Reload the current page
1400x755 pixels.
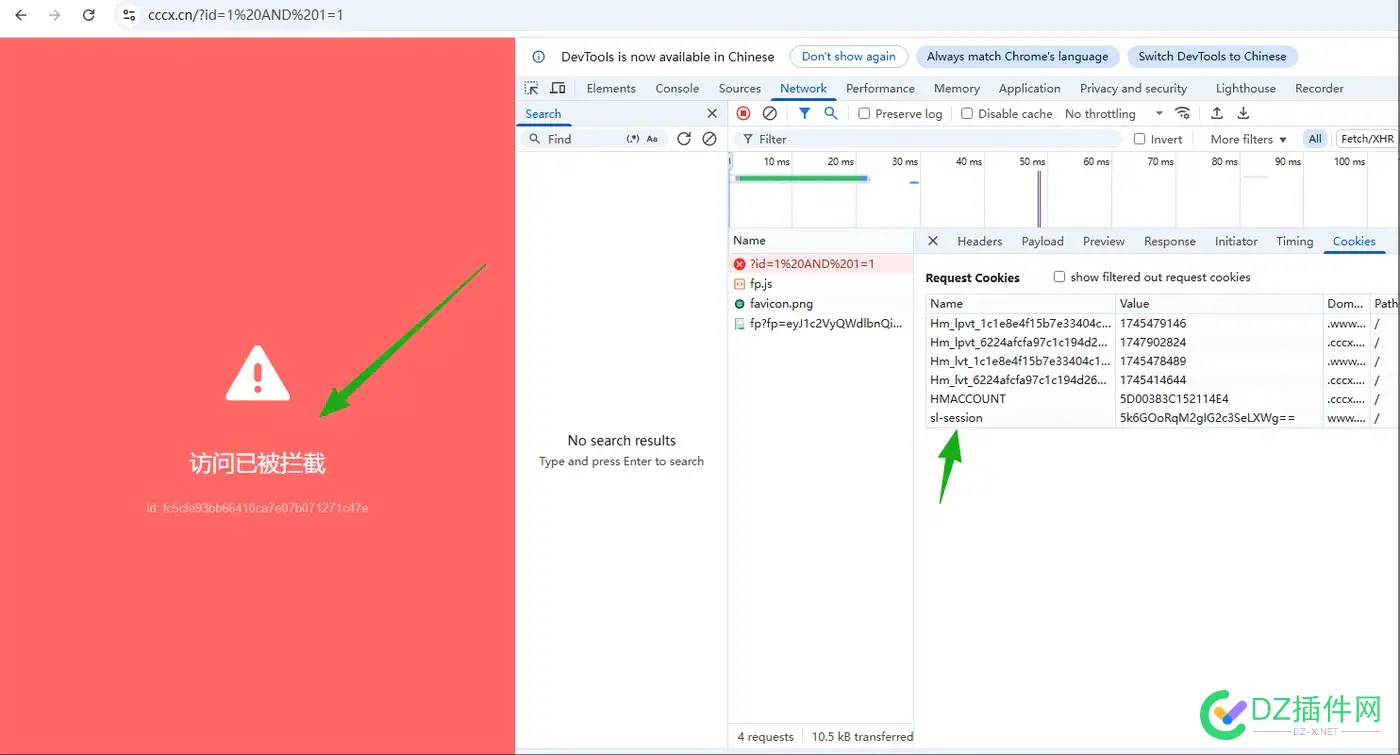tap(89, 15)
